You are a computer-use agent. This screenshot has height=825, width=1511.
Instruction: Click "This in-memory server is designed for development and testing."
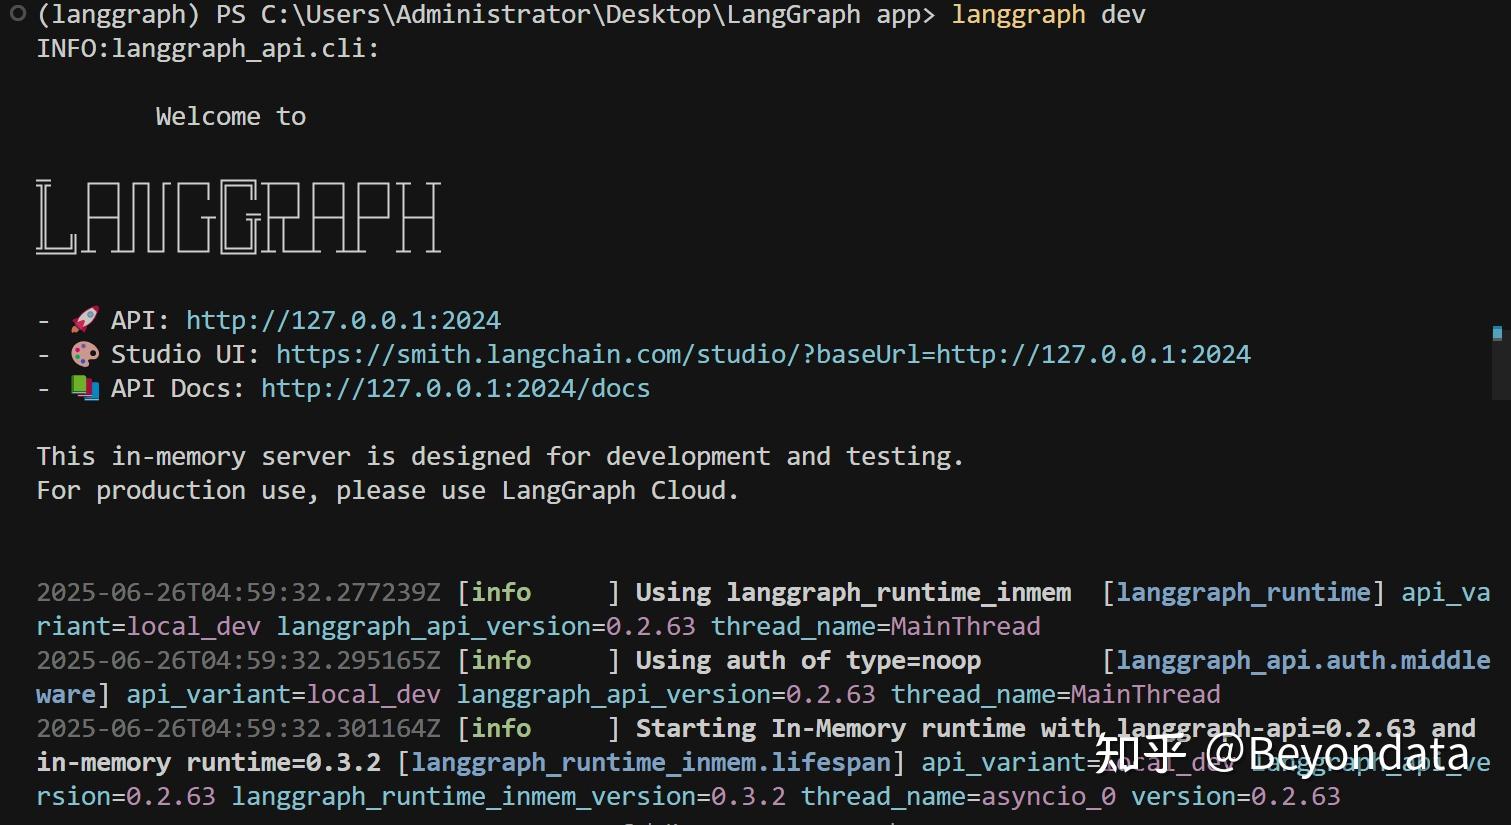pyautogui.click(x=500, y=456)
